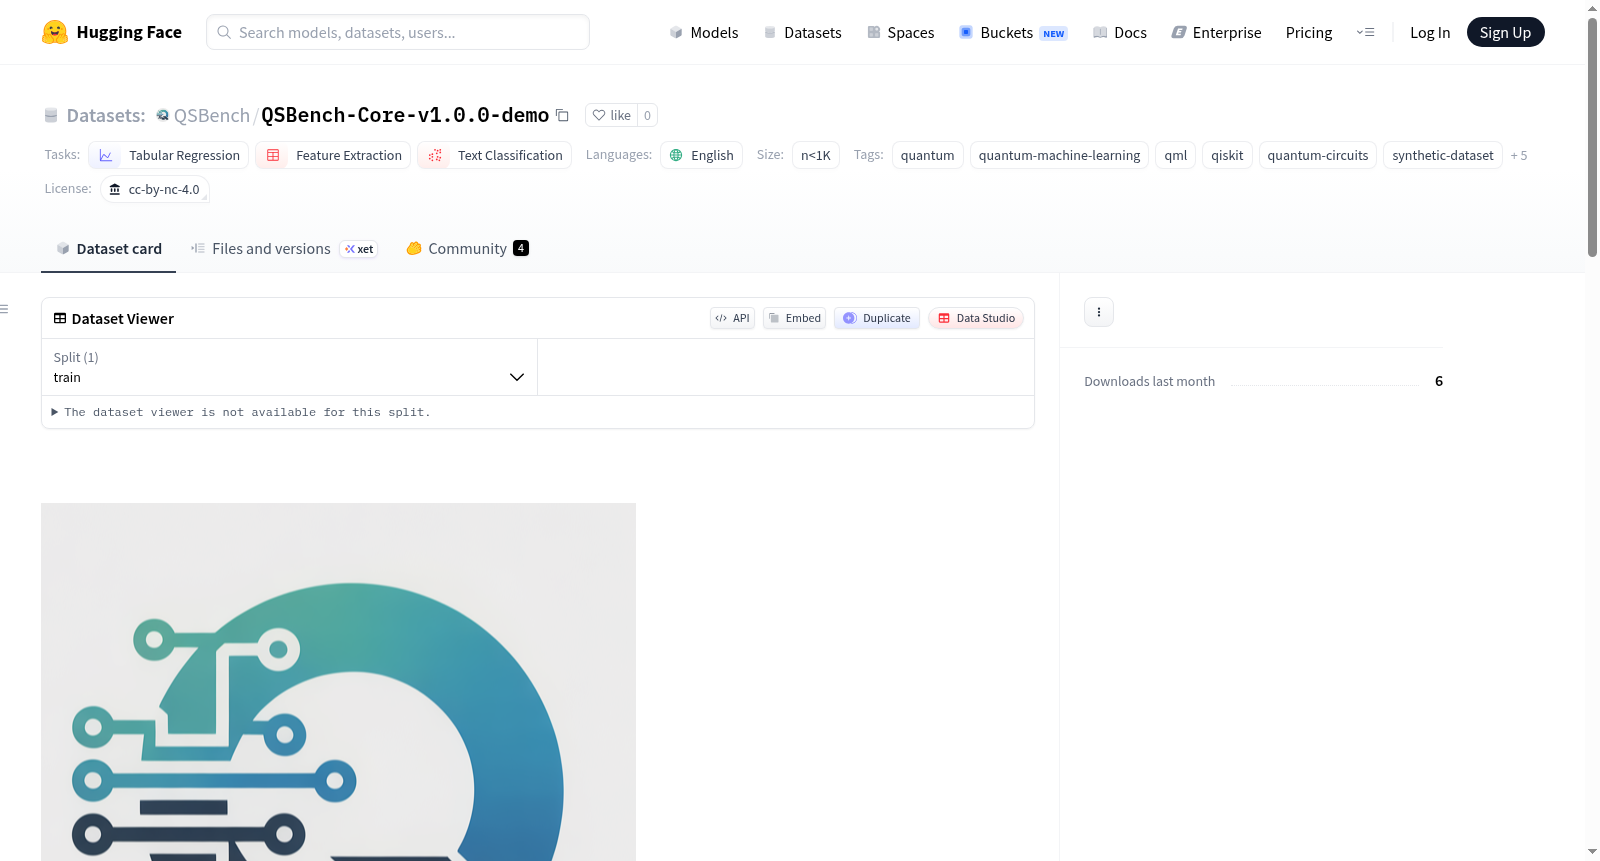Image resolution: width=1600 pixels, height=861 pixels.
Task: Focus the search models and datasets field
Action: pos(398,32)
